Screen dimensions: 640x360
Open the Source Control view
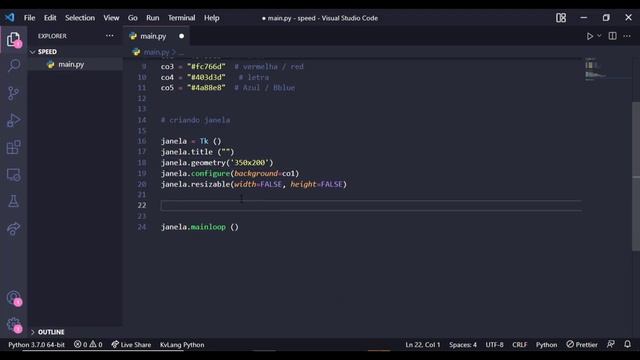click(13, 93)
